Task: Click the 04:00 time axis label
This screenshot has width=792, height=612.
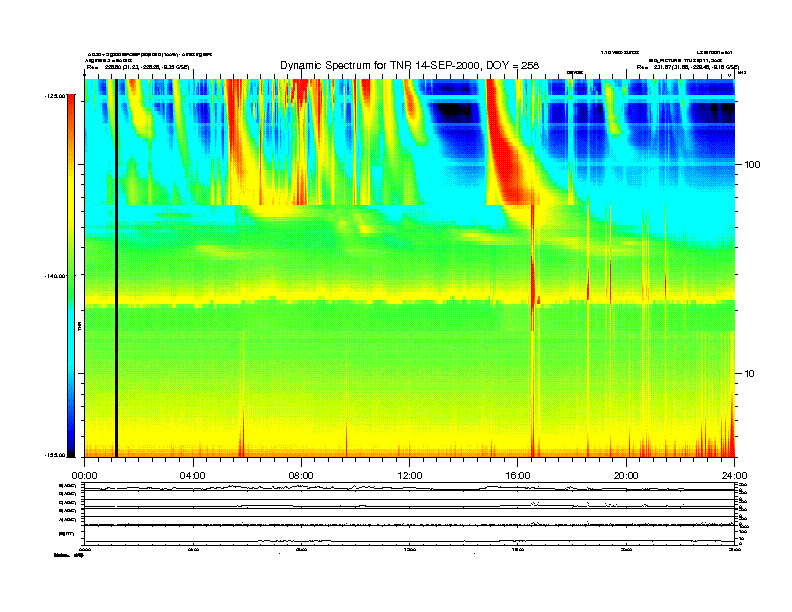Action: [x=193, y=476]
